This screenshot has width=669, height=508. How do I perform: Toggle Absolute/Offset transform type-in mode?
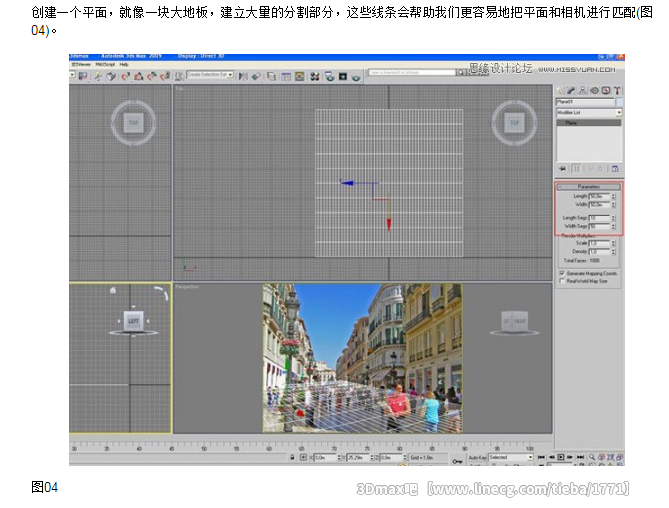[x=303, y=457]
